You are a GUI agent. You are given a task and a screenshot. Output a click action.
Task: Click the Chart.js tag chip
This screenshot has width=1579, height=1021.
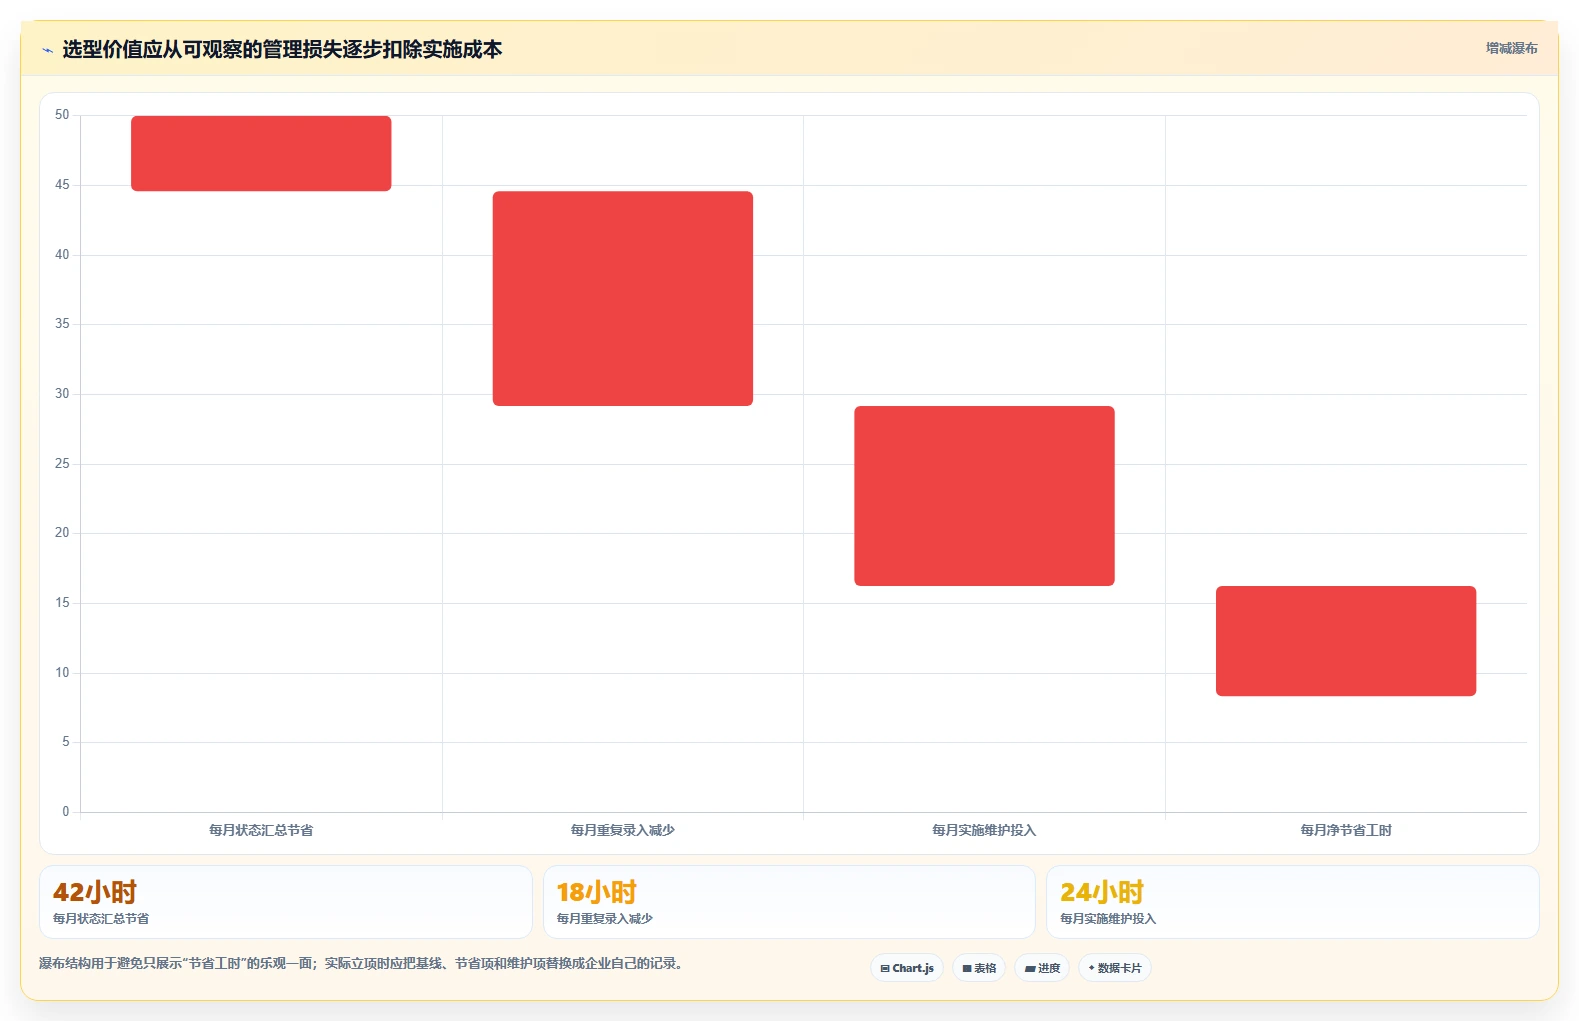coord(907,968)
